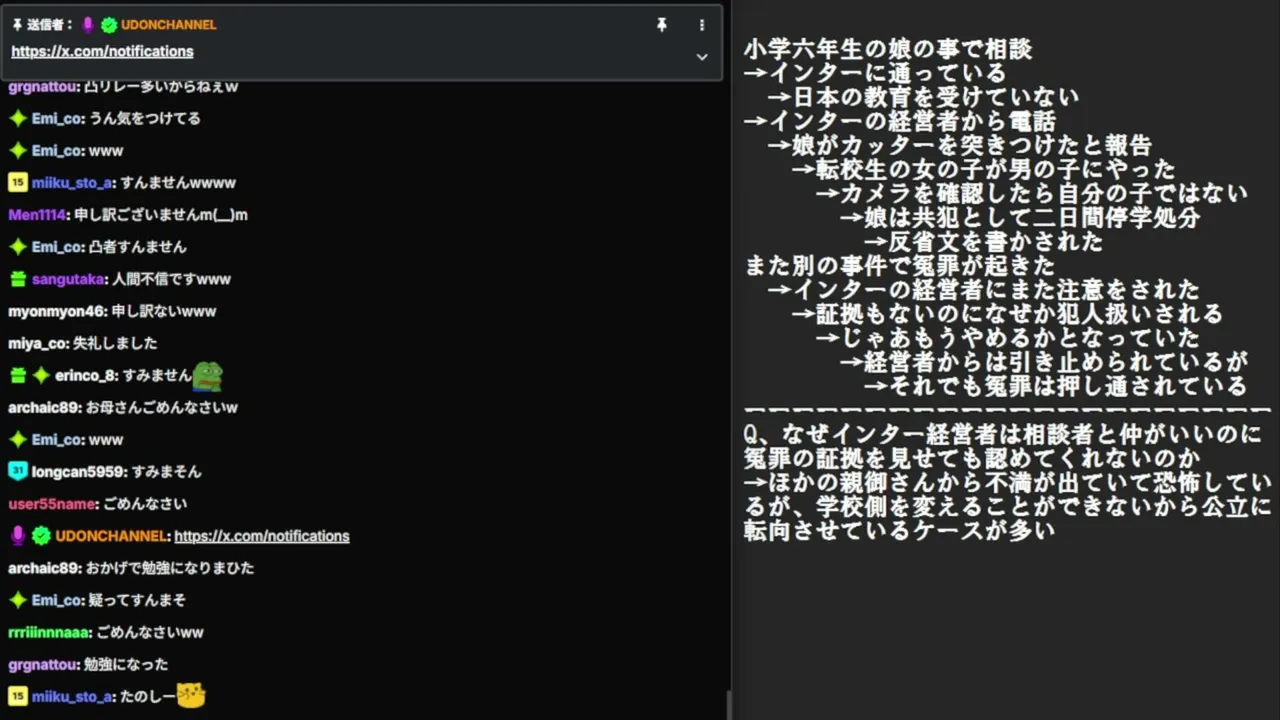The image size is (1280, 720).
Task: Open the pinned message options menu
Action: pos(702,25)
